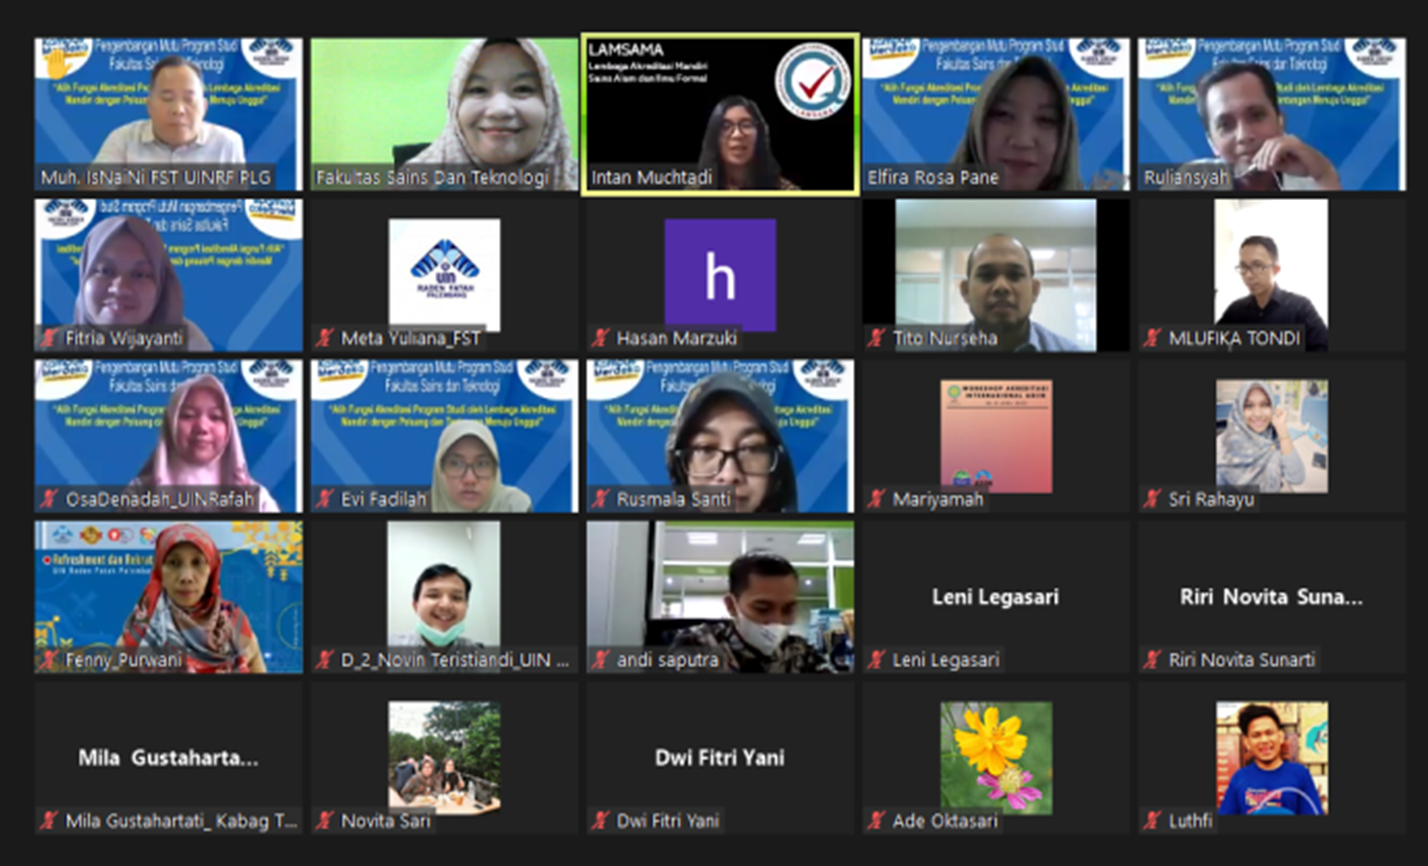Select Ruliansyah's video feed
This screenshot has width=1428, height=866.
click(1272, 114)
